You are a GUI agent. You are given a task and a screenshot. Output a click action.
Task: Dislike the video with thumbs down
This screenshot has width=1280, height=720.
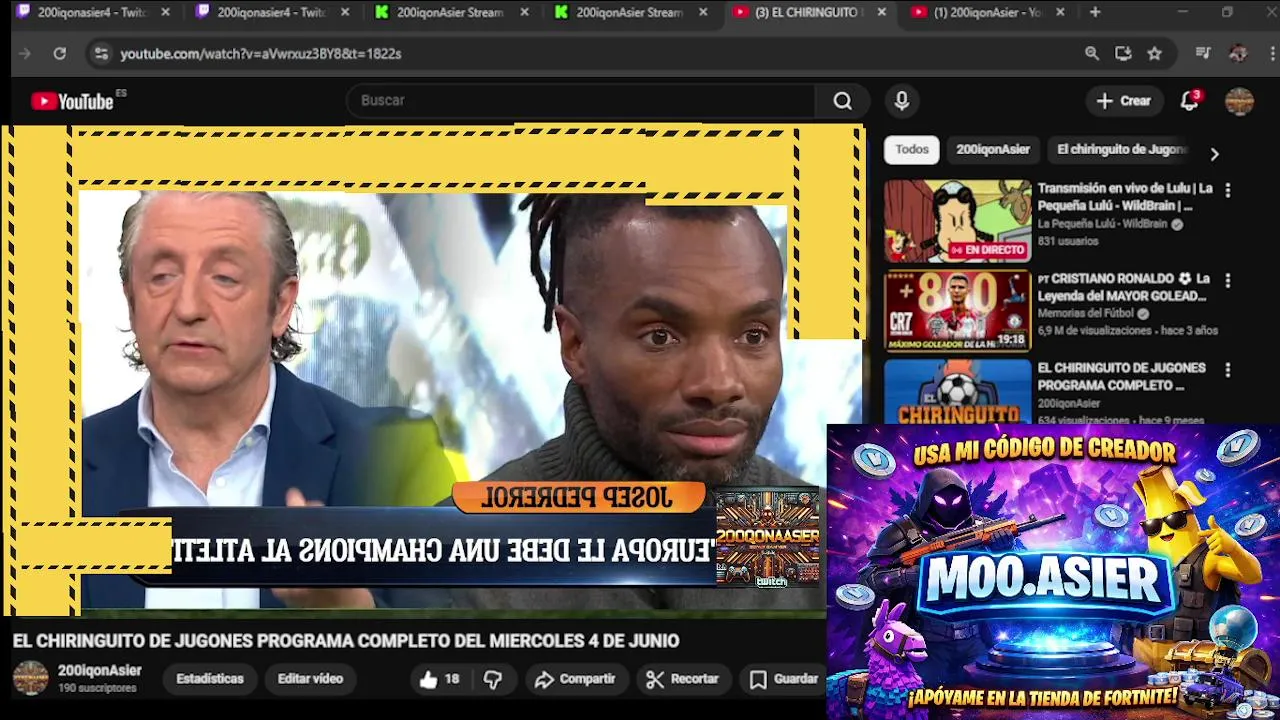(493, 680)
